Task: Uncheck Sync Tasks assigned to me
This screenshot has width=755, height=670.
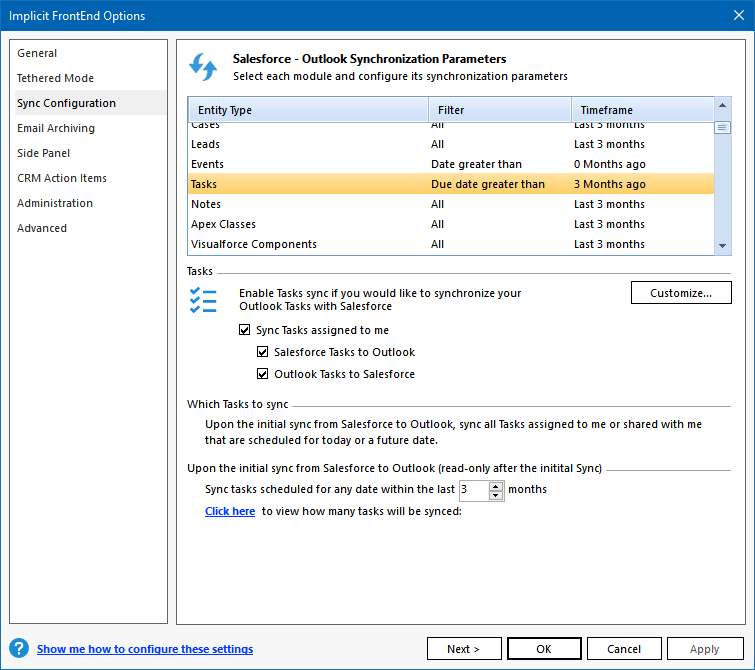Action: coord(245,330)
